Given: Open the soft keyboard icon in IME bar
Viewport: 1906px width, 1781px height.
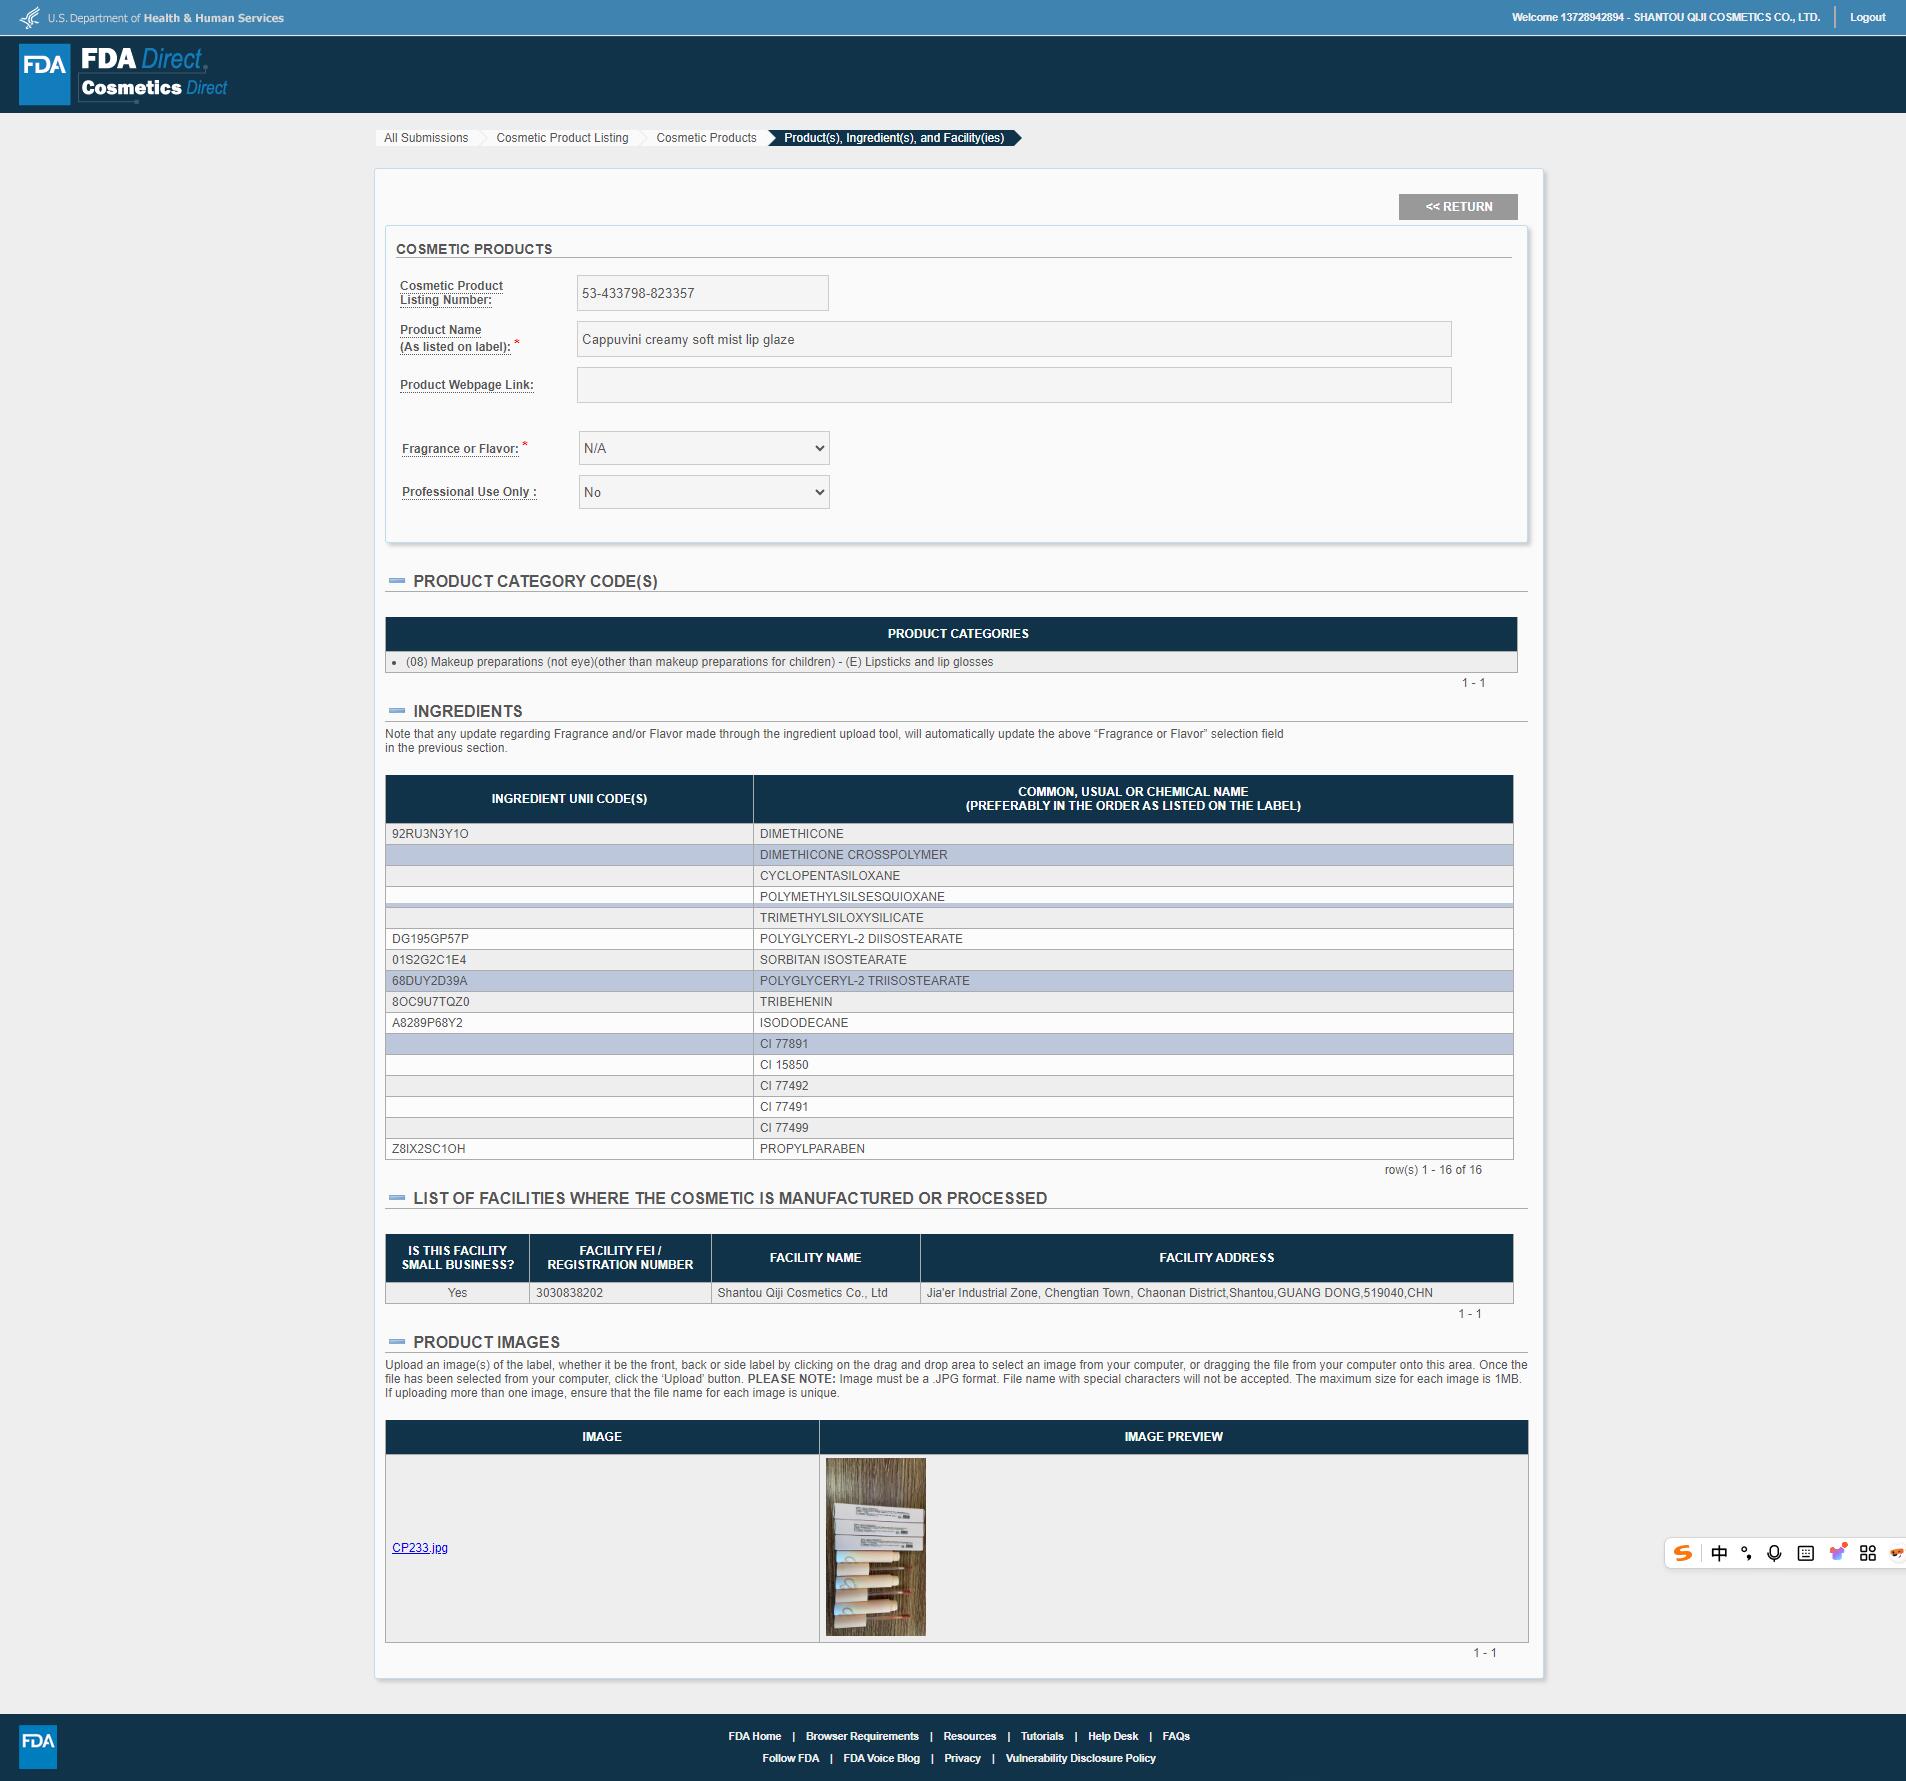Looking at the screenshot, I should (x=1805, y=1553).
